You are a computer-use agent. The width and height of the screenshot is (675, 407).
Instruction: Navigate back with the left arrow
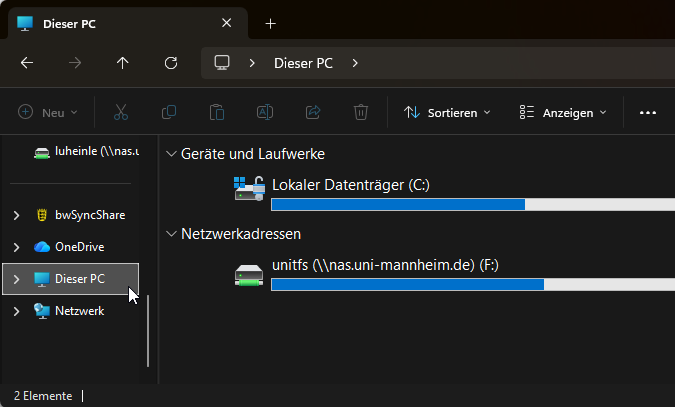tap(27, 63)
